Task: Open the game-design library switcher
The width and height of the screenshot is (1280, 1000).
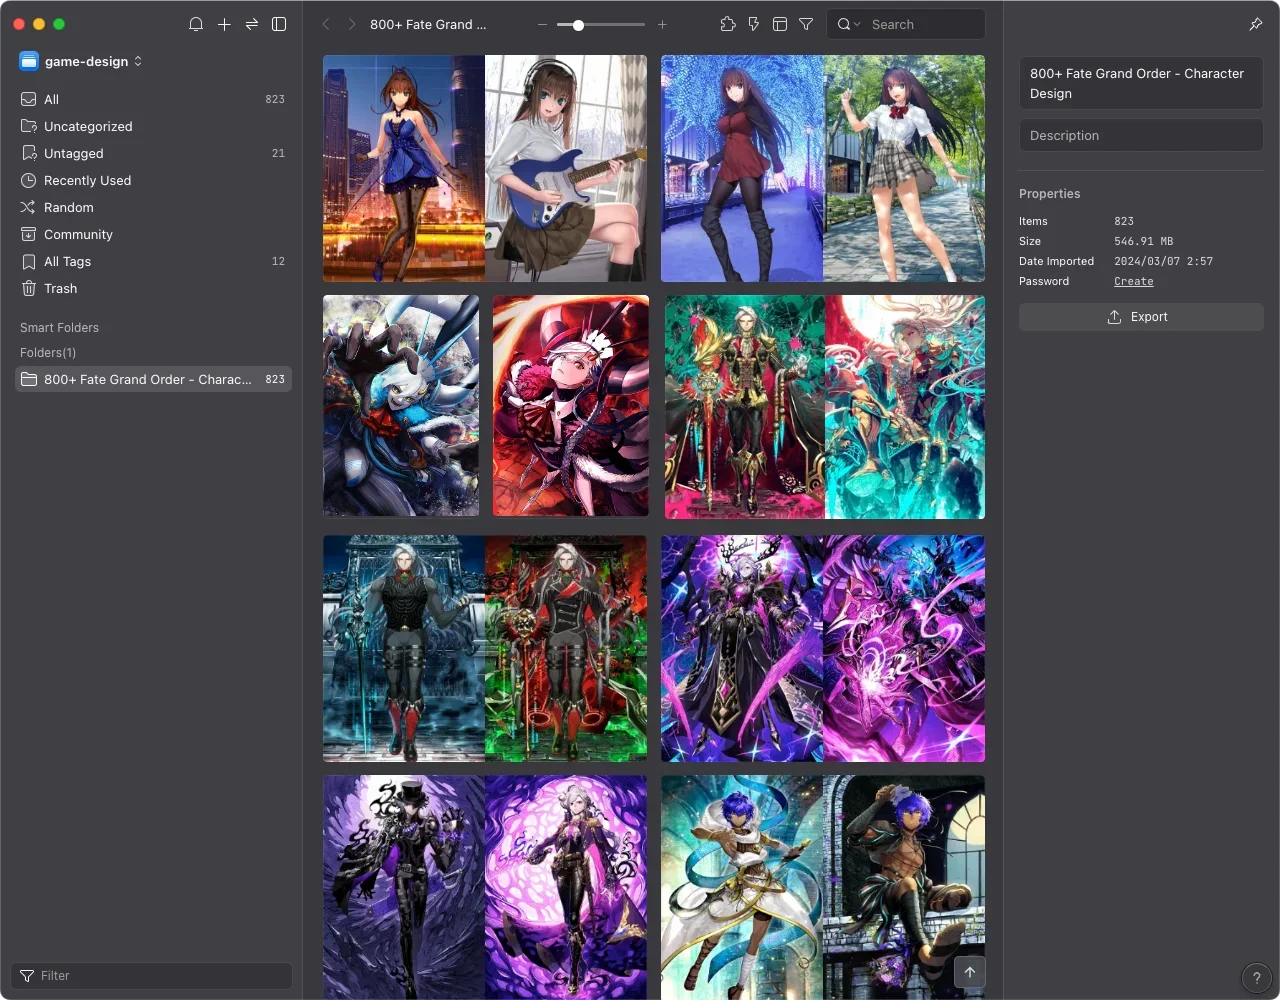Action: (81, 61)
